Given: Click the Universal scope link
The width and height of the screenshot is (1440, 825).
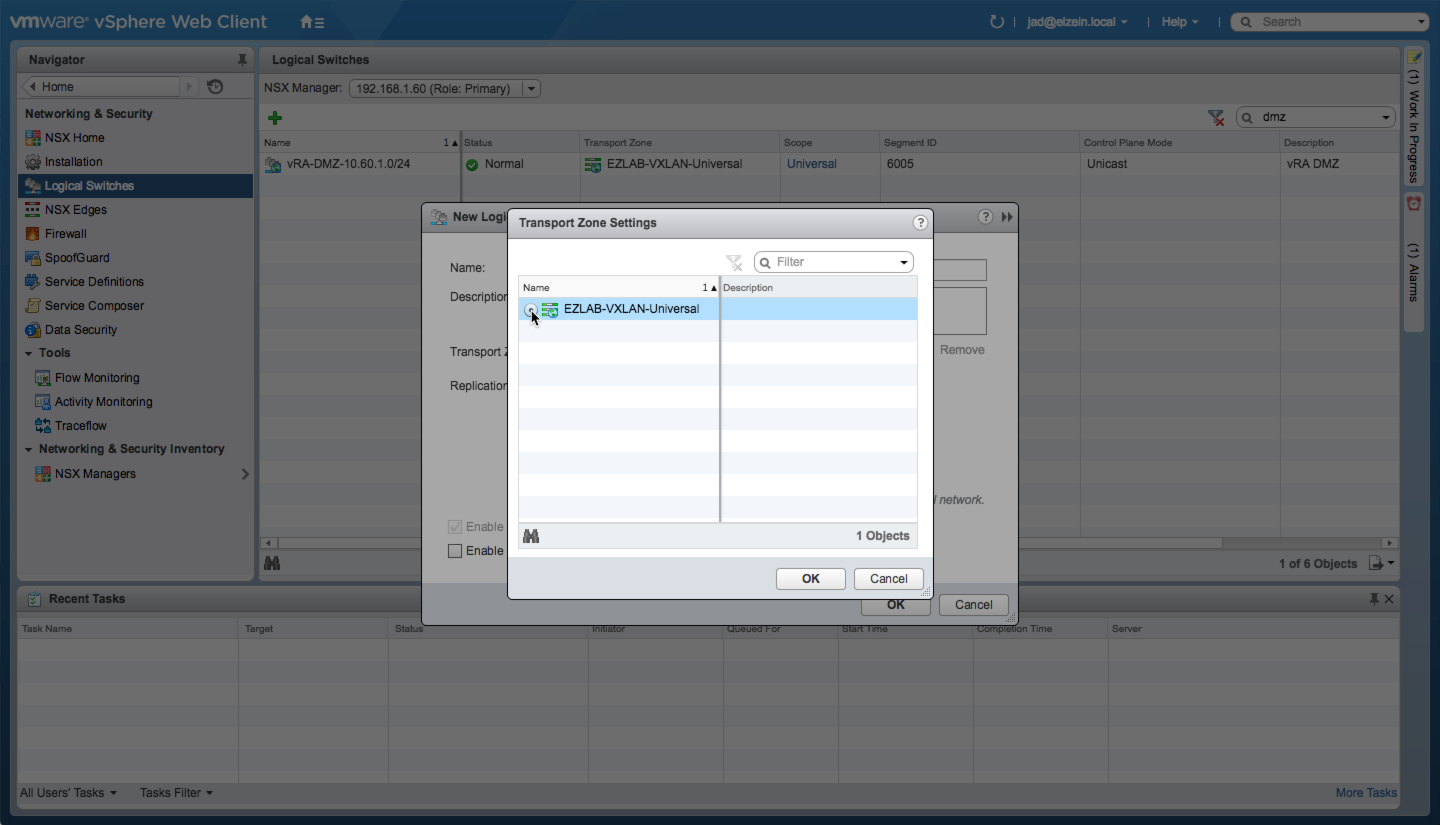Looking at the screenshot, I should (811, 164).
